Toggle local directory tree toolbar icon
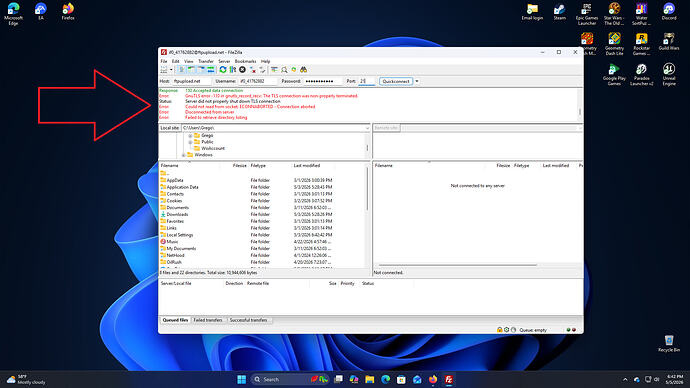690x388 pixels. point(191,70)
